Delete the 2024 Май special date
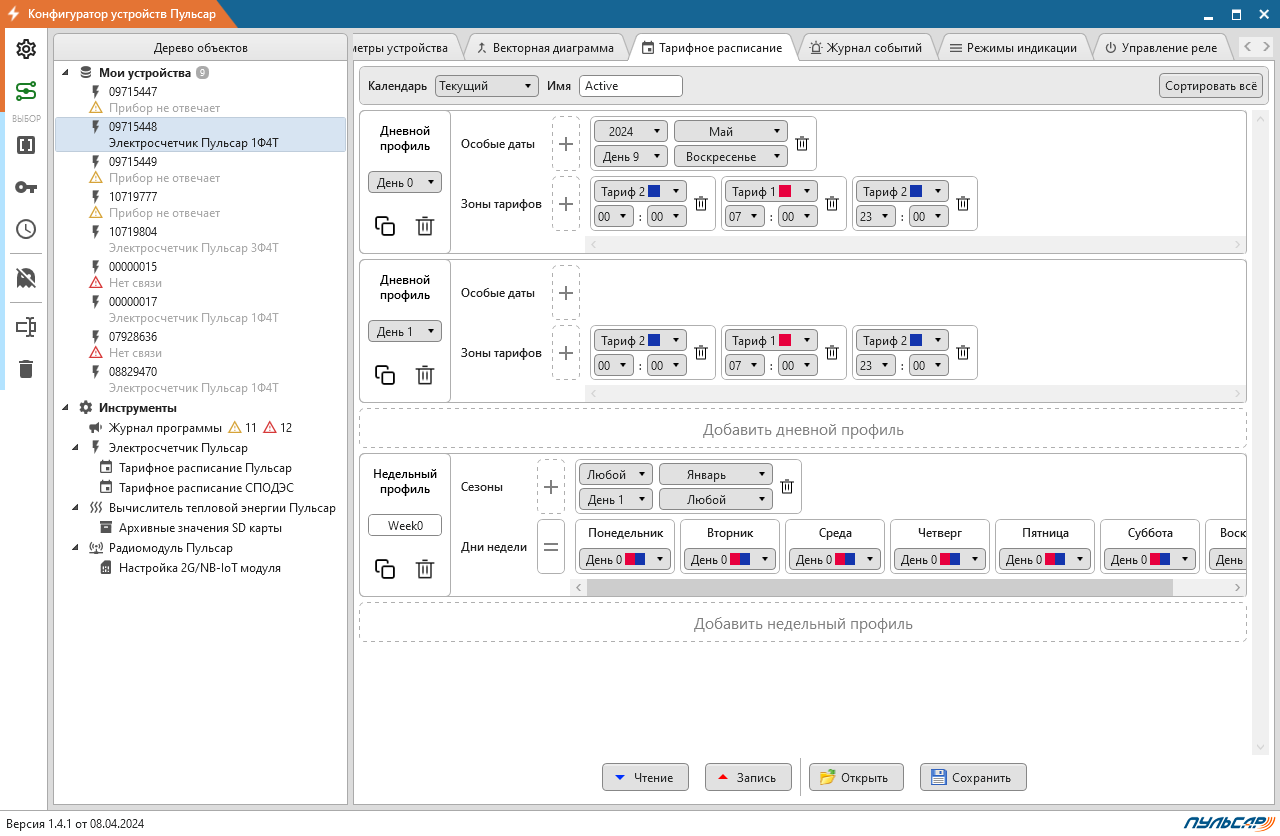 802,144
